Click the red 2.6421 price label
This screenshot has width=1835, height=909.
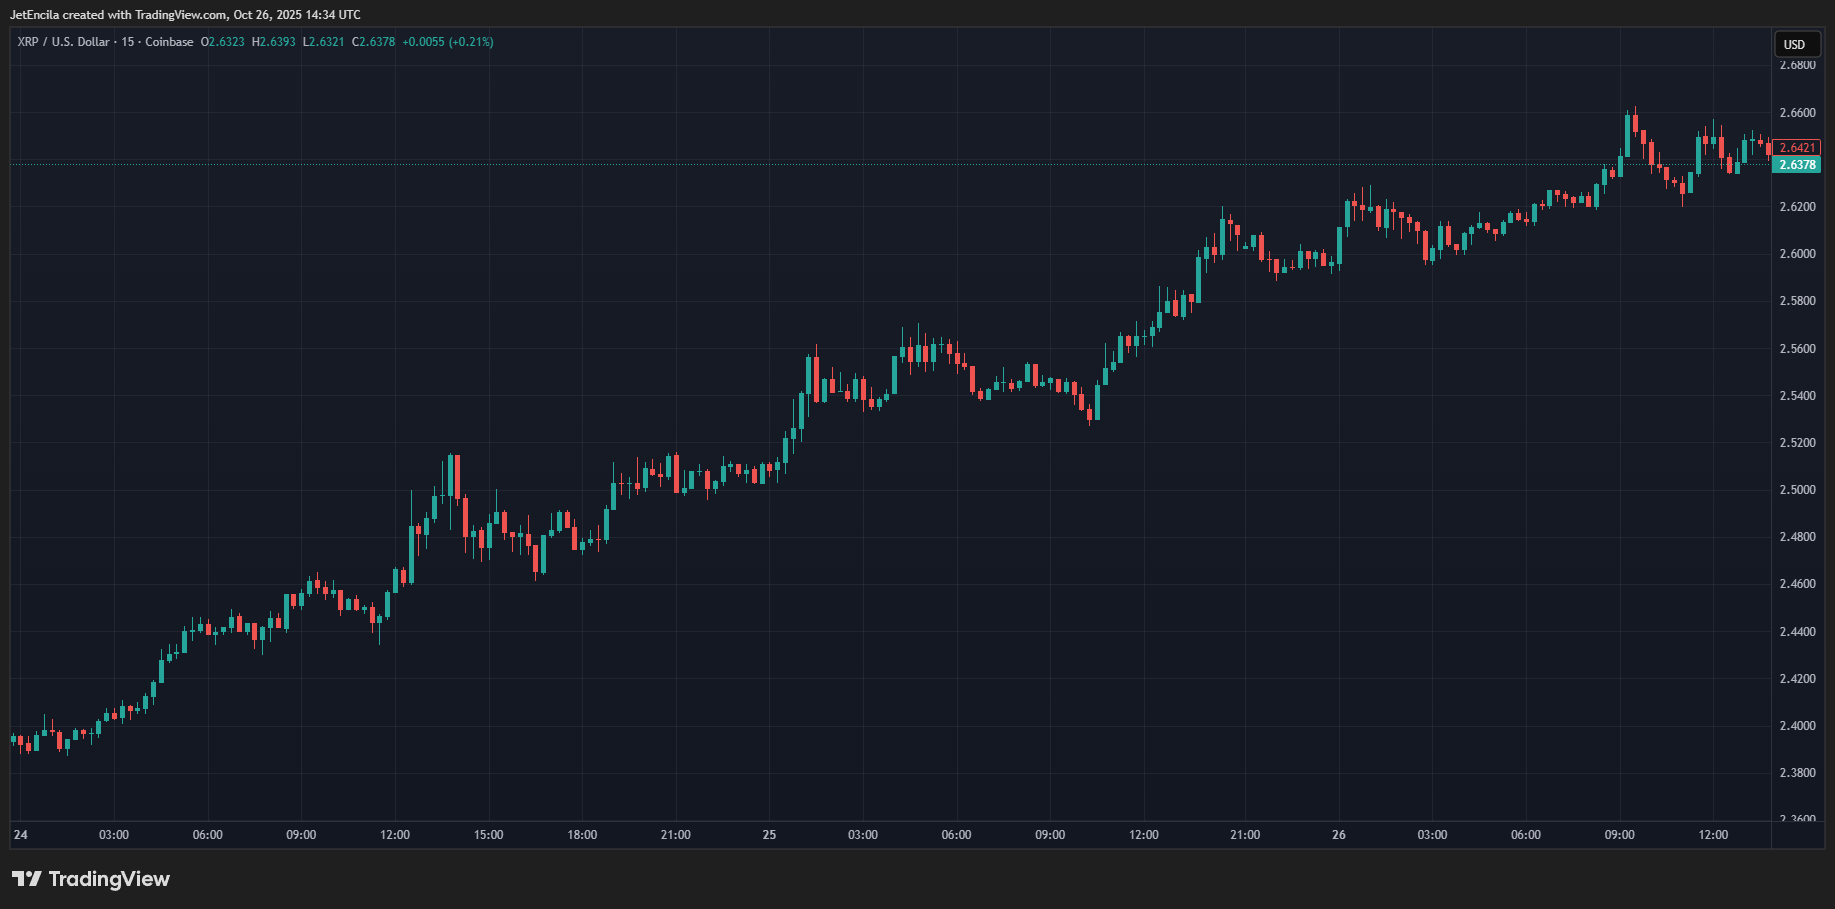[x=1797, y=148]
